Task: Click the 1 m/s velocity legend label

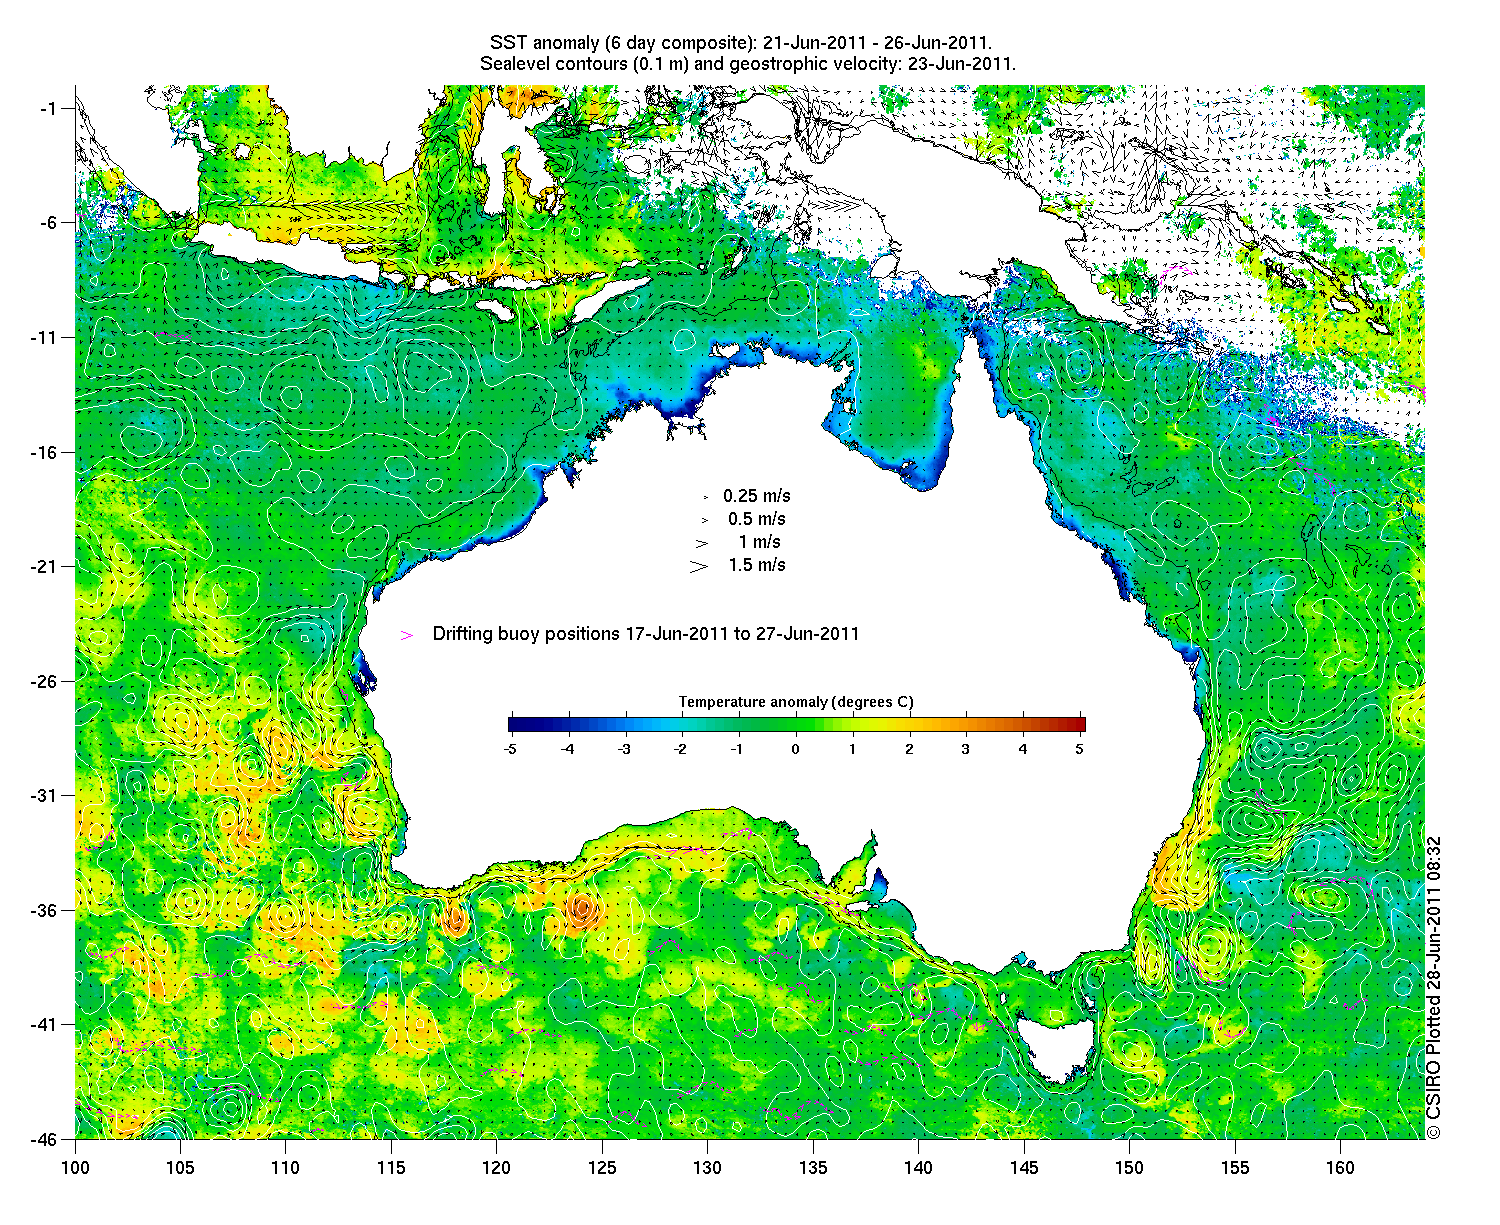Action: 760,542
